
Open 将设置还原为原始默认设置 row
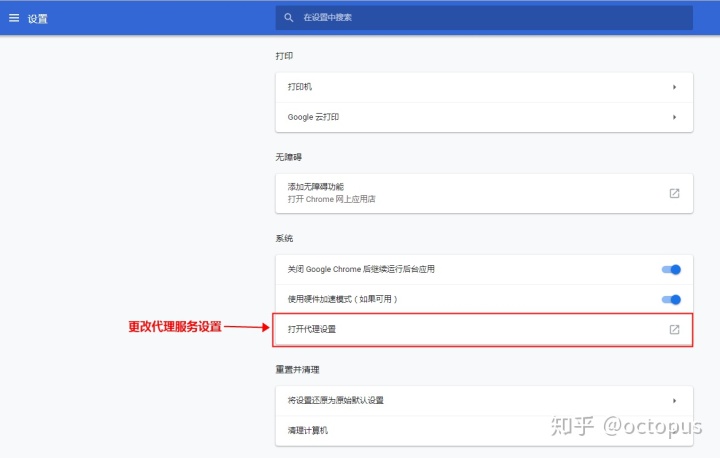click(x=484, y=401)
